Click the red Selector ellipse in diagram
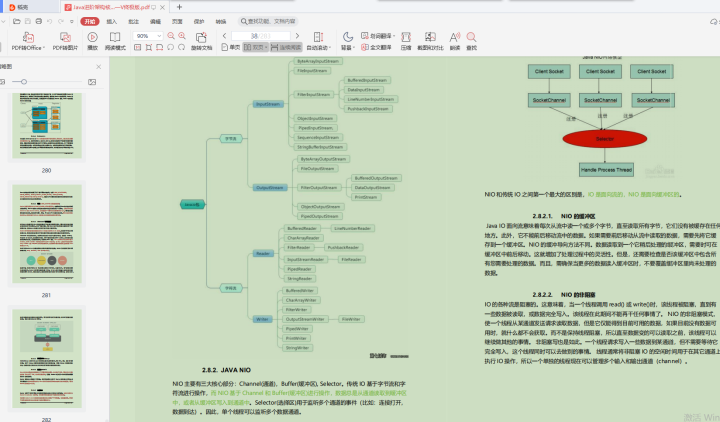720x422 pixels. coord(605,139)
